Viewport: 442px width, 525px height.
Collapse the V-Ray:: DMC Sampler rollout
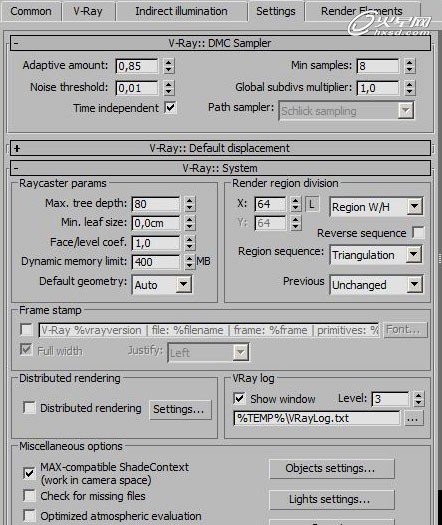(x=220, y=43)
